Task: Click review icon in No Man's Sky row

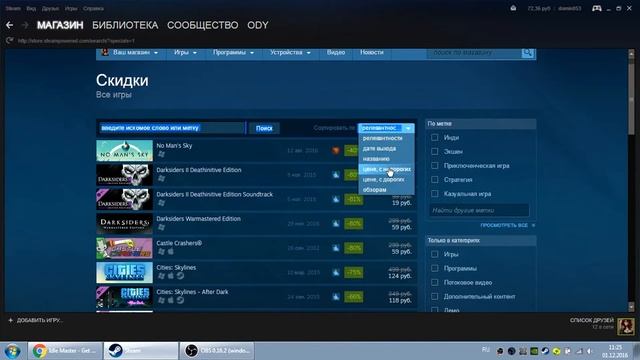Action: pyautogui.click(x=336, y=150)
